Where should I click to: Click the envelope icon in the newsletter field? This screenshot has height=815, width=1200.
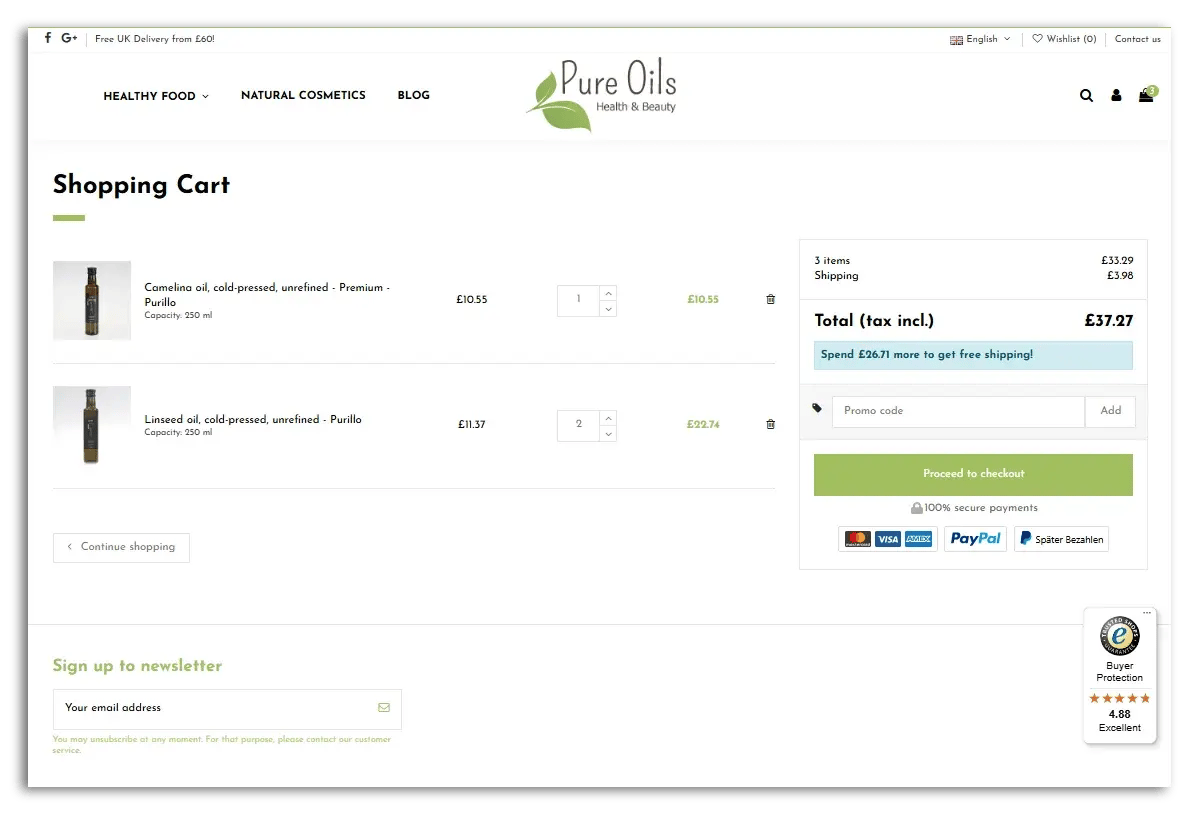pyautogui.click(x=384, y=707)
